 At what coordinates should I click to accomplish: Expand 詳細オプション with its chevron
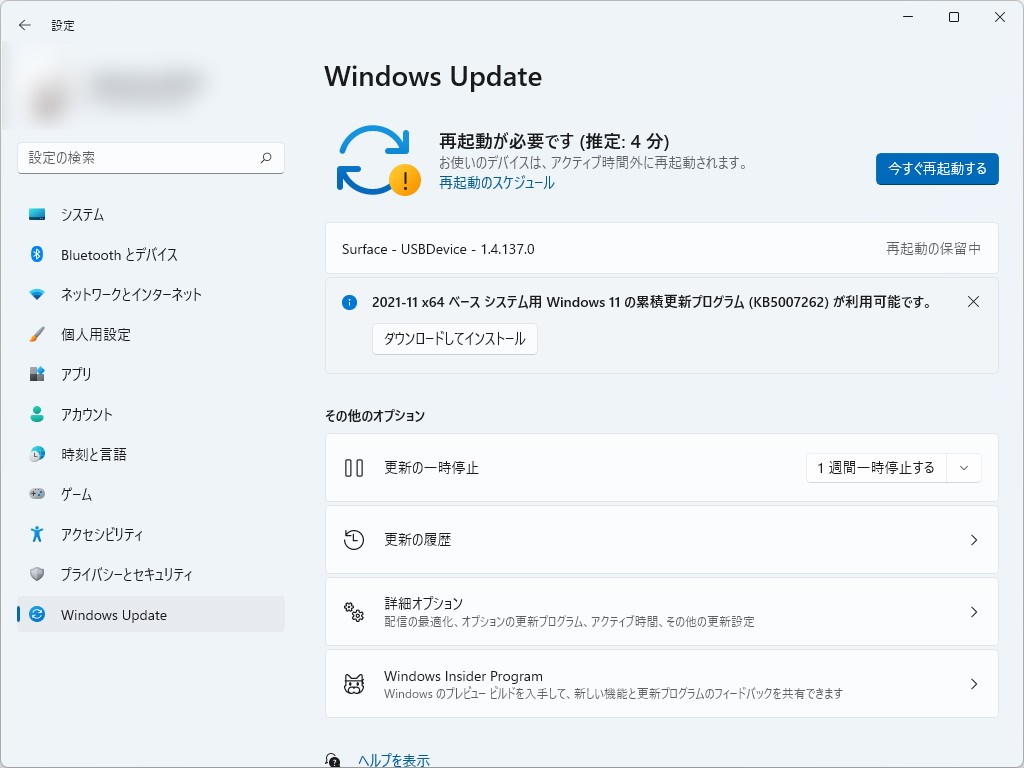point(973,611)
